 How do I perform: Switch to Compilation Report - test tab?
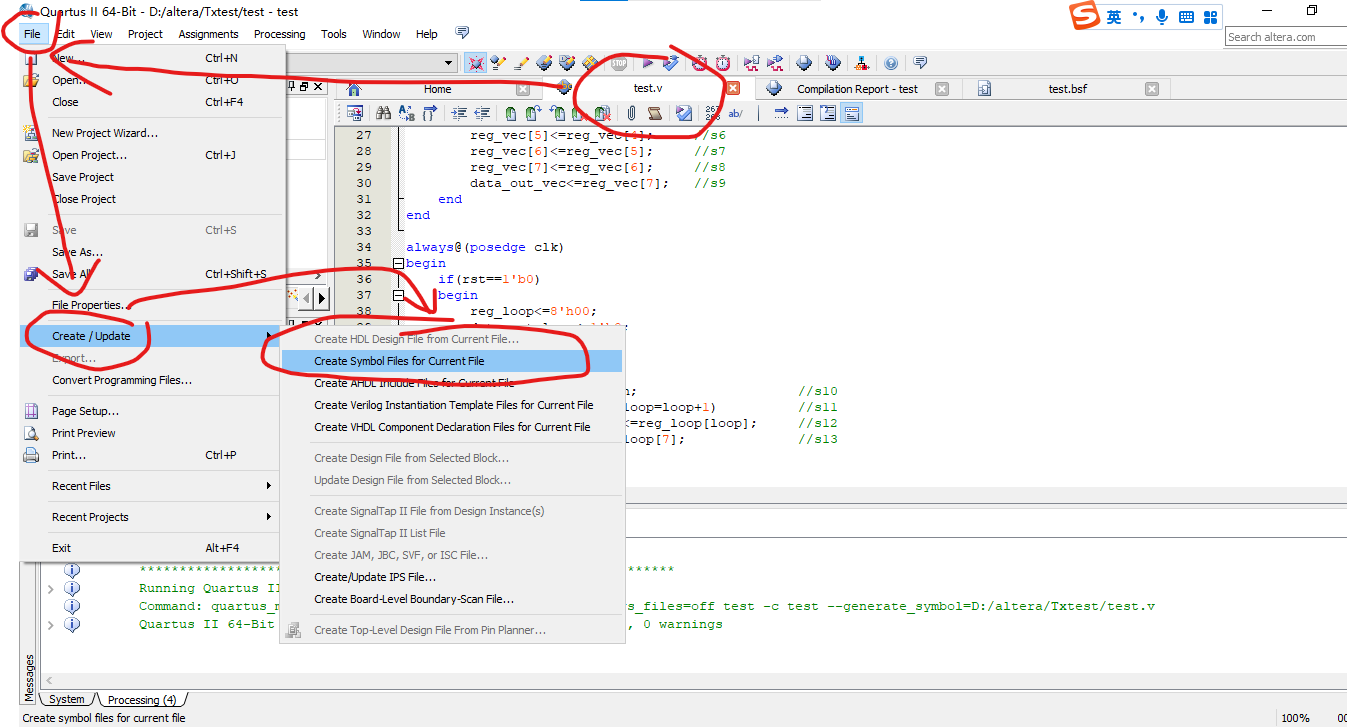tap(857, 89)
